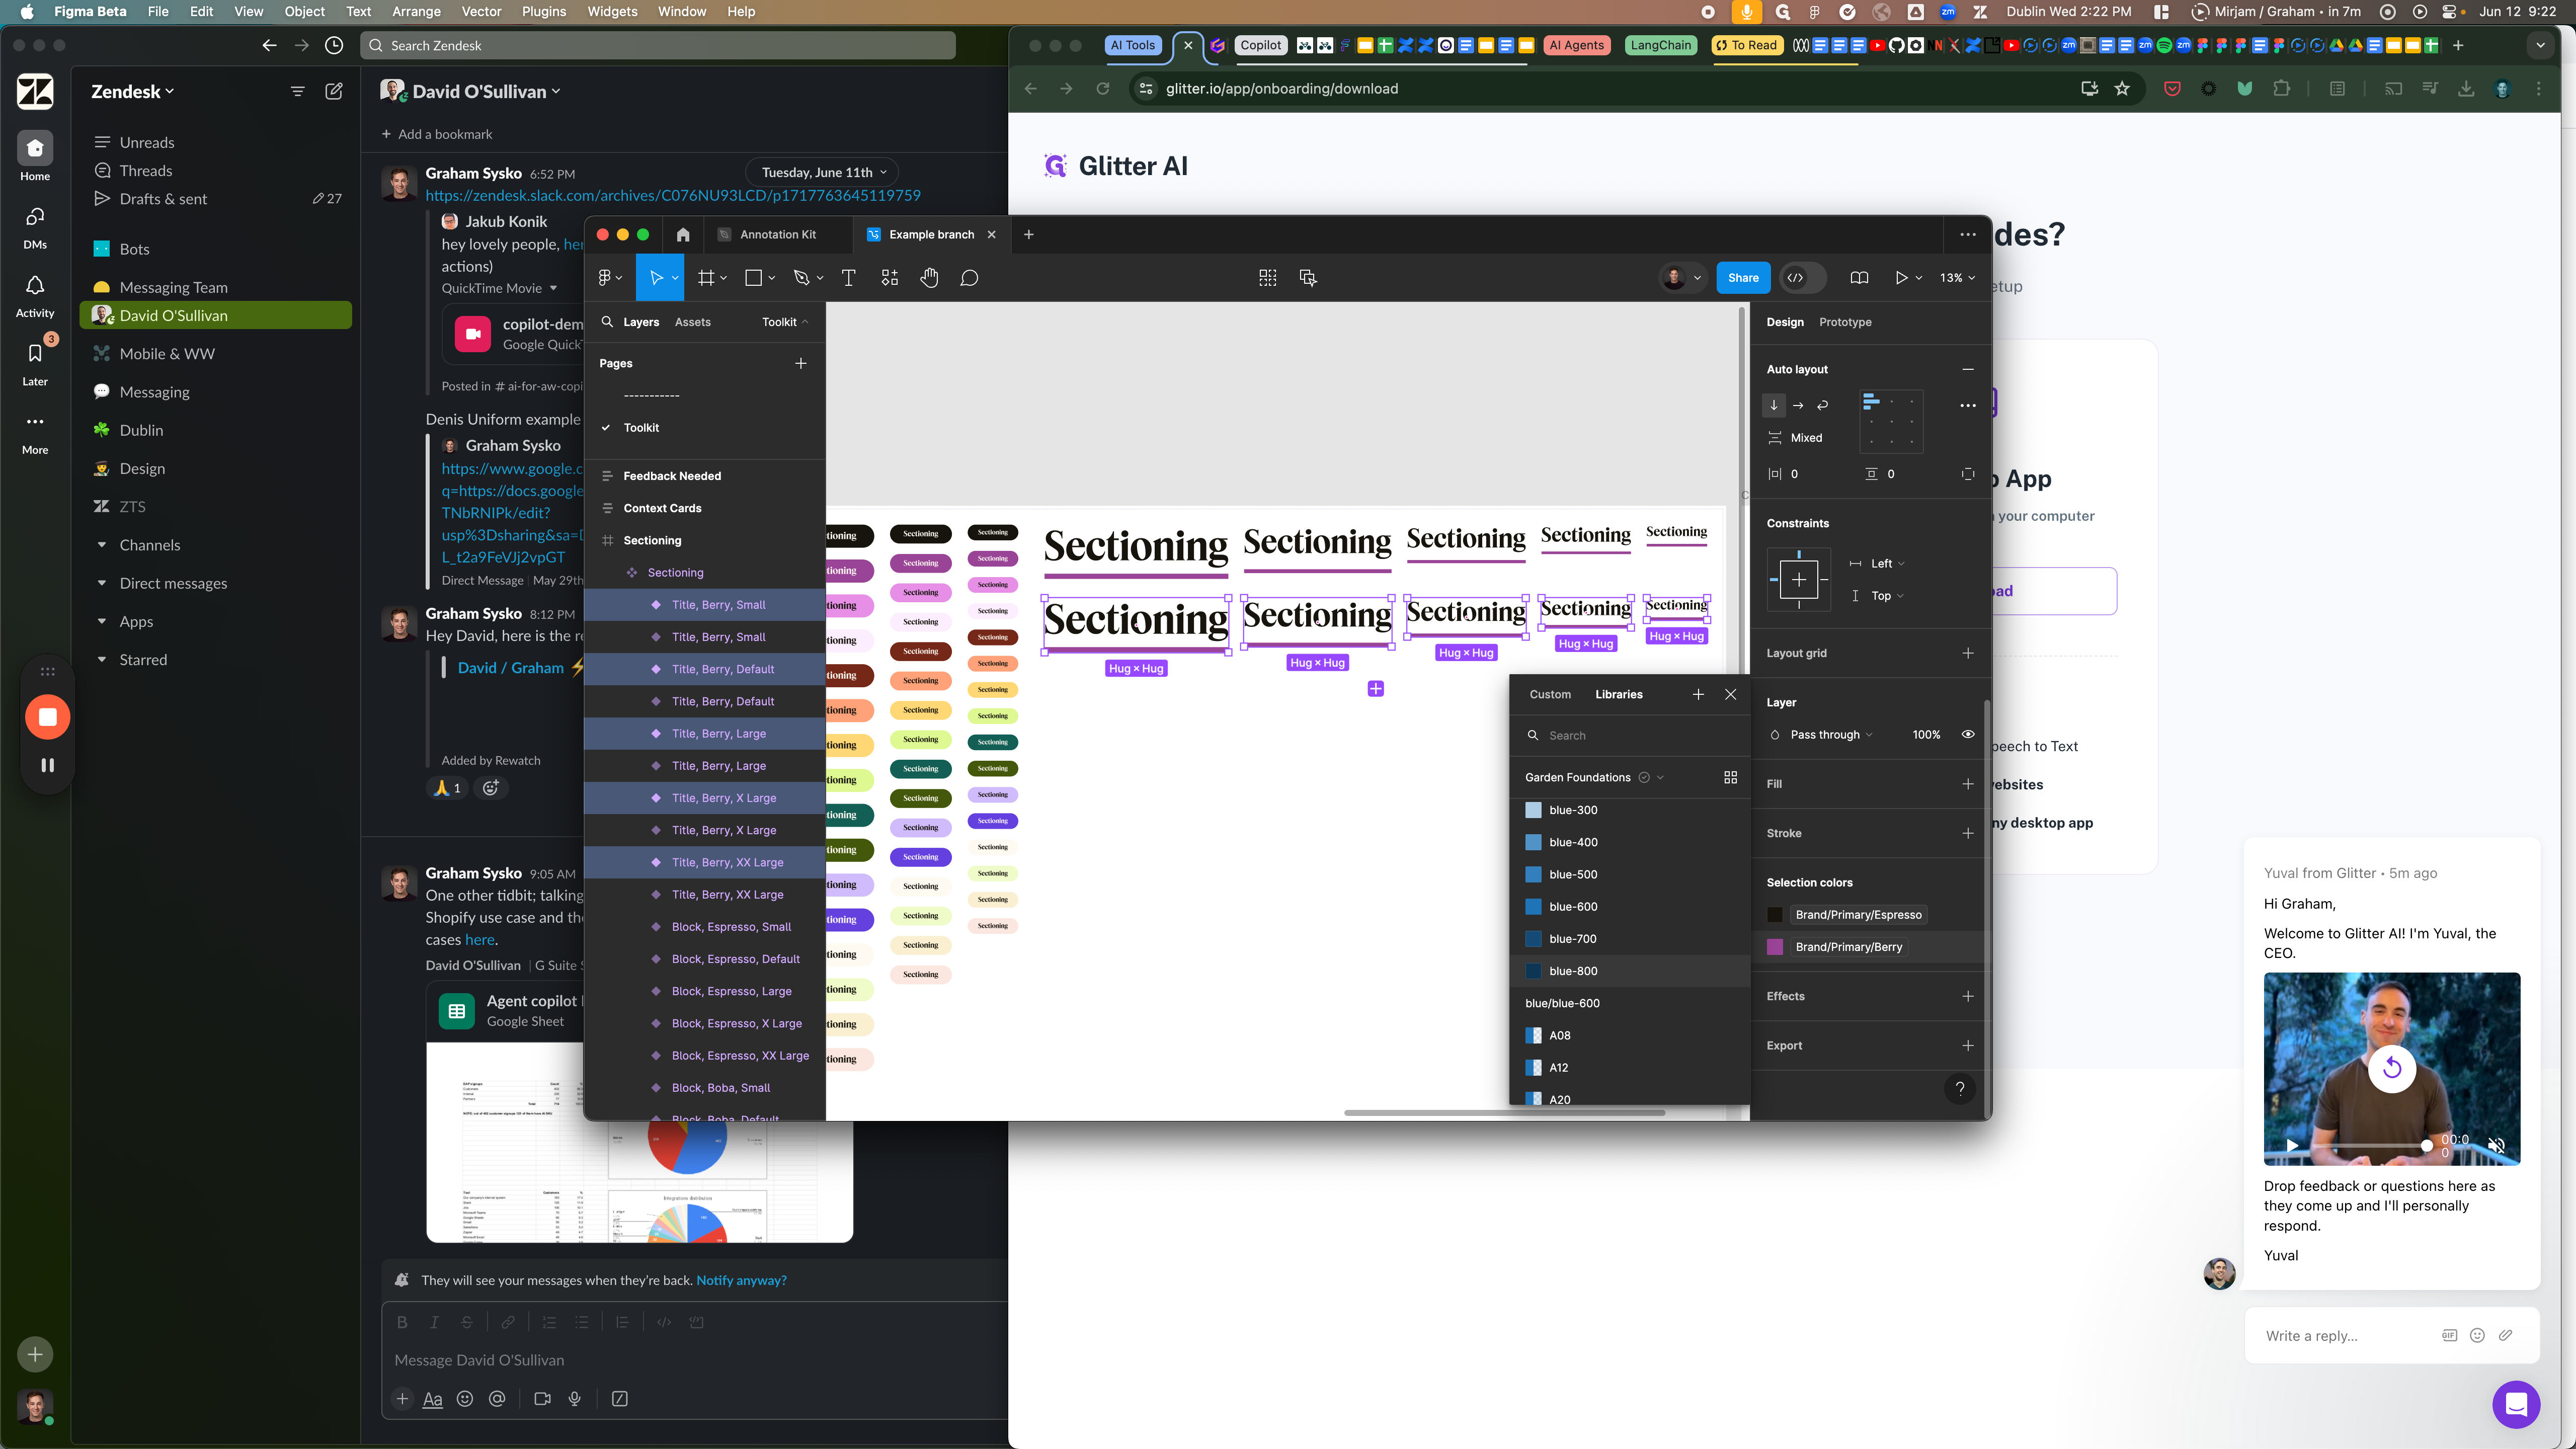2576x1449 pixels.
Task: Click the Present play icon in Figma
Action: [x=1901, y=278]
